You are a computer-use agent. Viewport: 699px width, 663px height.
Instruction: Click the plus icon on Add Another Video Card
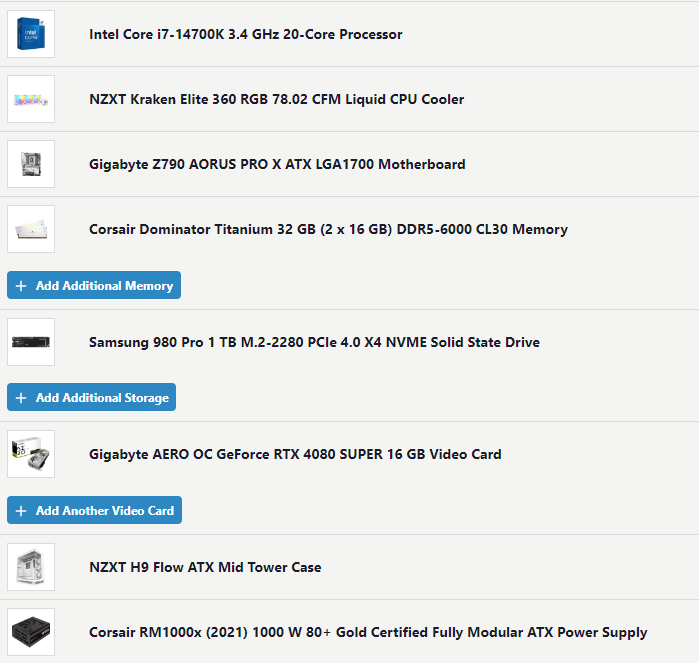(21, 511)
